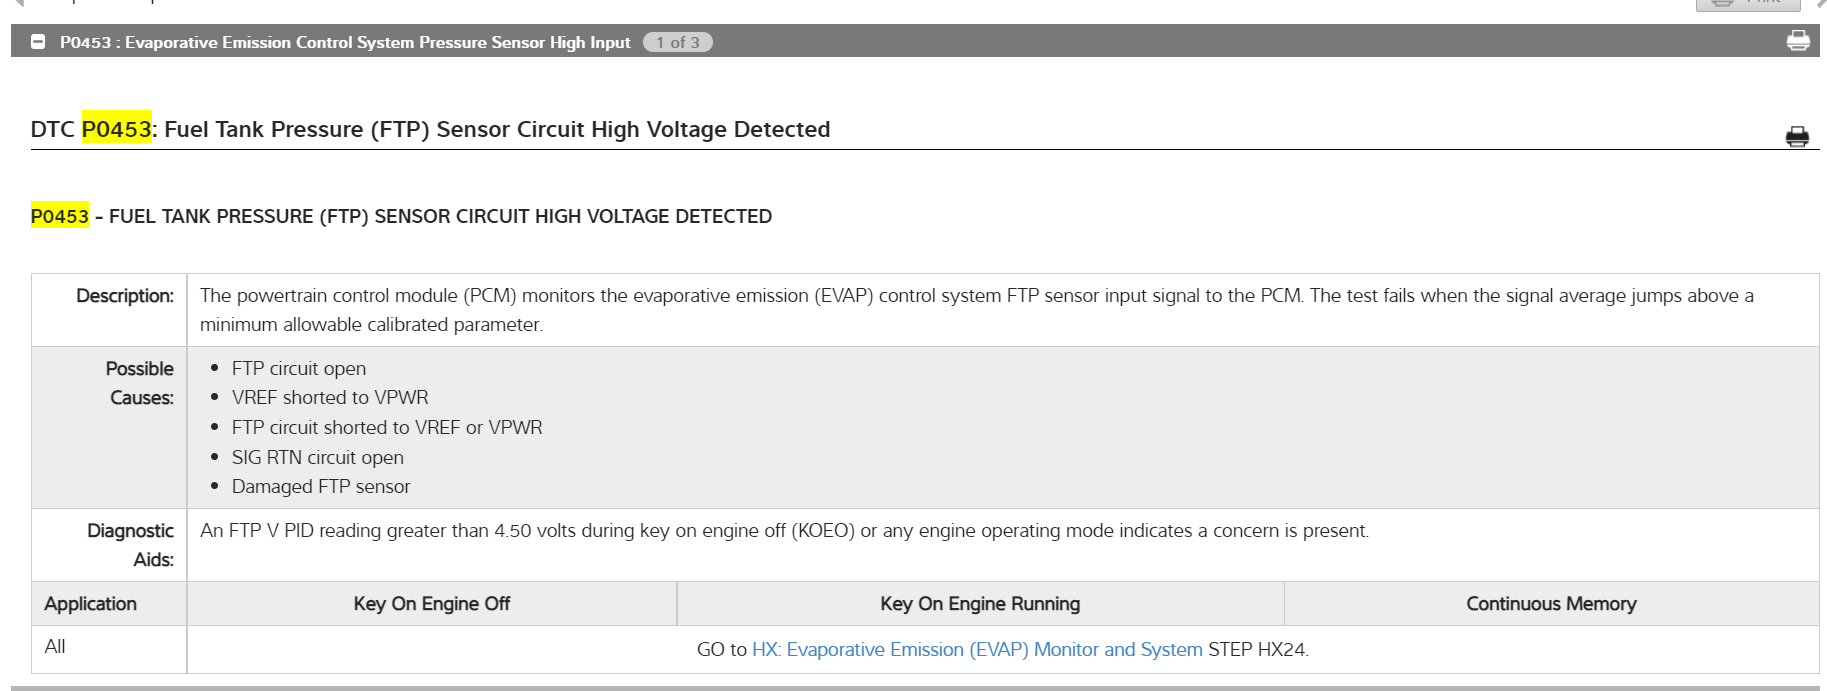Click the Diagnostic Aids row label

coord(131,545)
